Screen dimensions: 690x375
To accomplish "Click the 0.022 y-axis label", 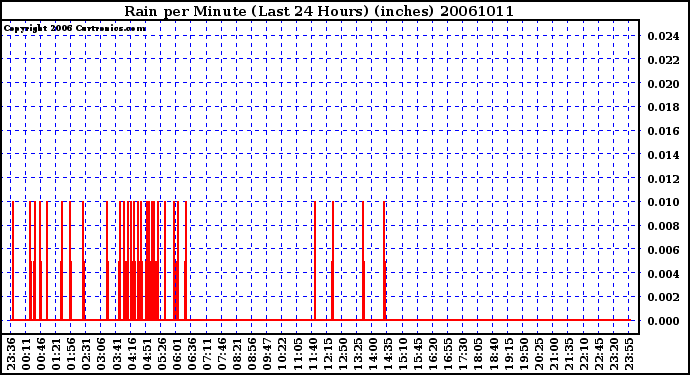I will (x=663, y=60).
